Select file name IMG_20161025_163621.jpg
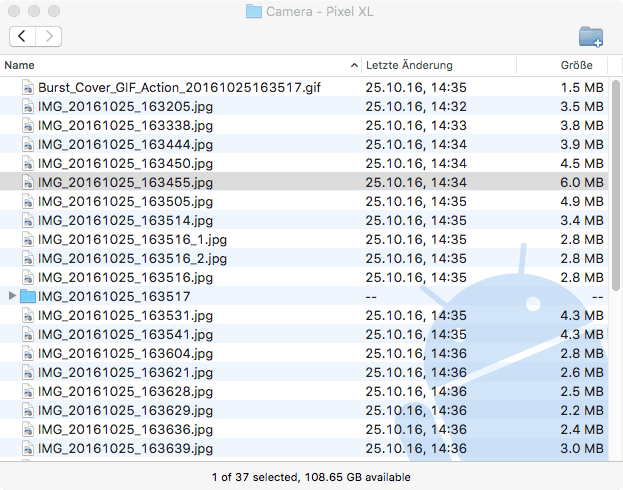623x490 pixels. (x=126, y=372)
